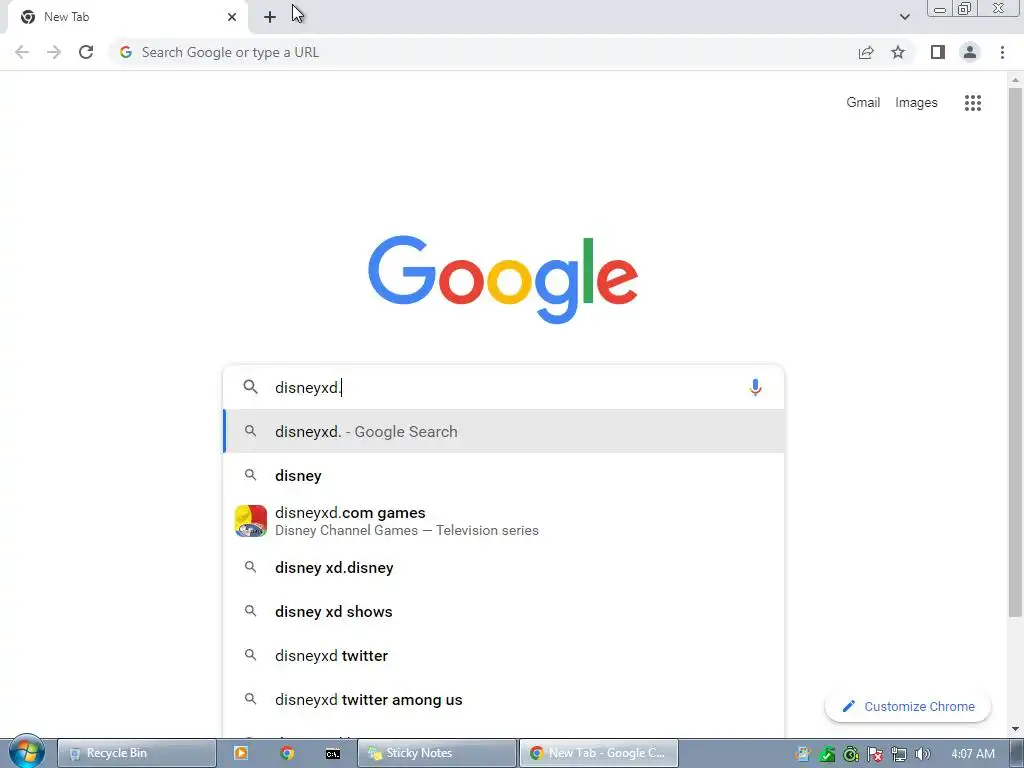Image resolution: width=1024 pixels, height=768 pixels.
Task: Pick the 'disney xd.disney' suggestion
Action: pos(504,568)
